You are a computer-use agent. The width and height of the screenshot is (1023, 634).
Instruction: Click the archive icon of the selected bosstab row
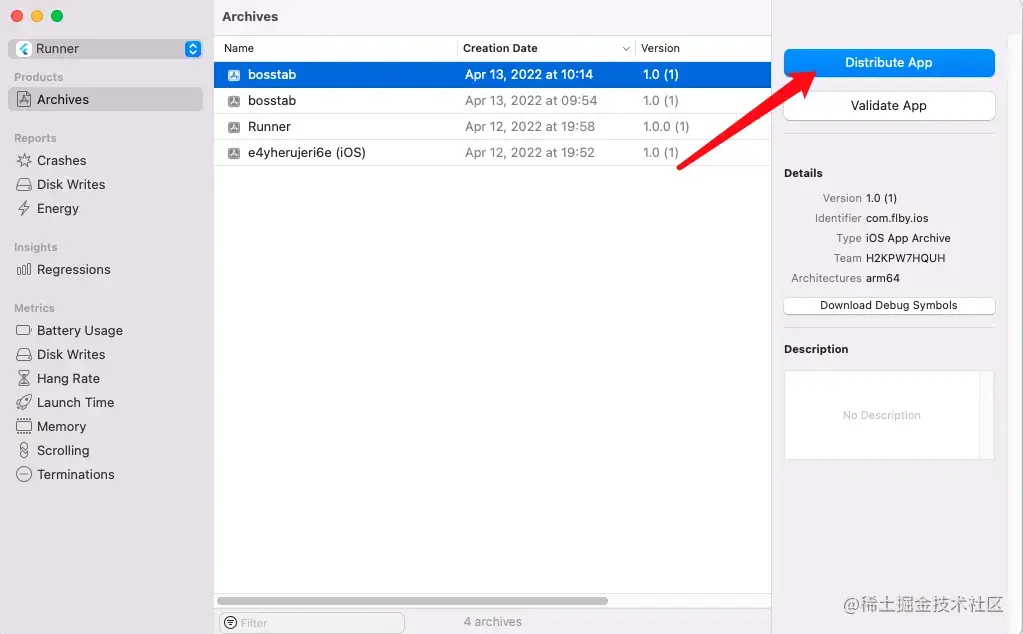point(234,75)
